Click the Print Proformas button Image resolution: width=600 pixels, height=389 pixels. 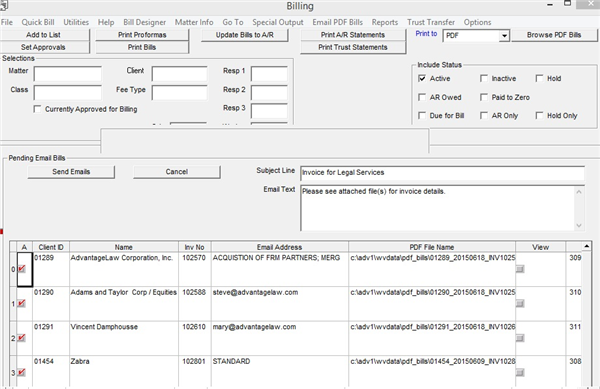point(142,35)
